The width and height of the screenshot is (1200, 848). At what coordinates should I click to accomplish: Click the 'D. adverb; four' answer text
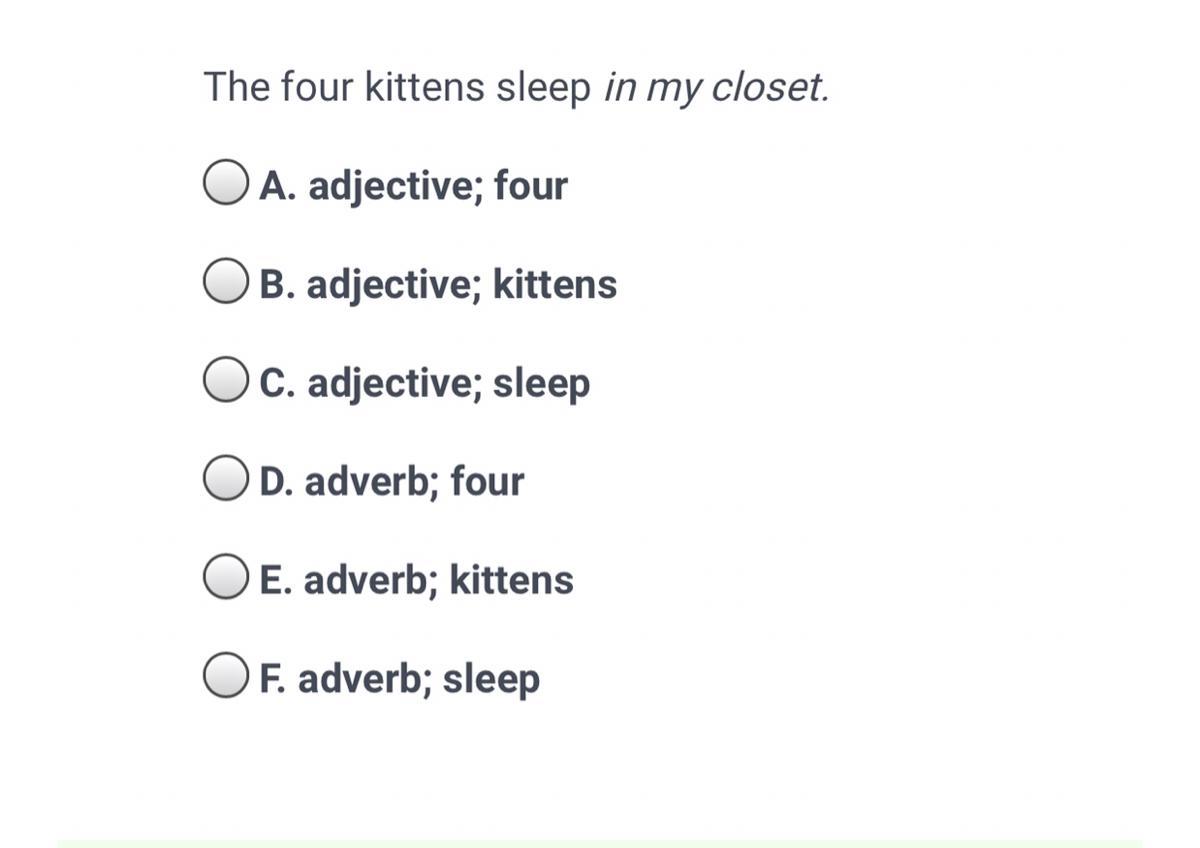pos(391,481)
